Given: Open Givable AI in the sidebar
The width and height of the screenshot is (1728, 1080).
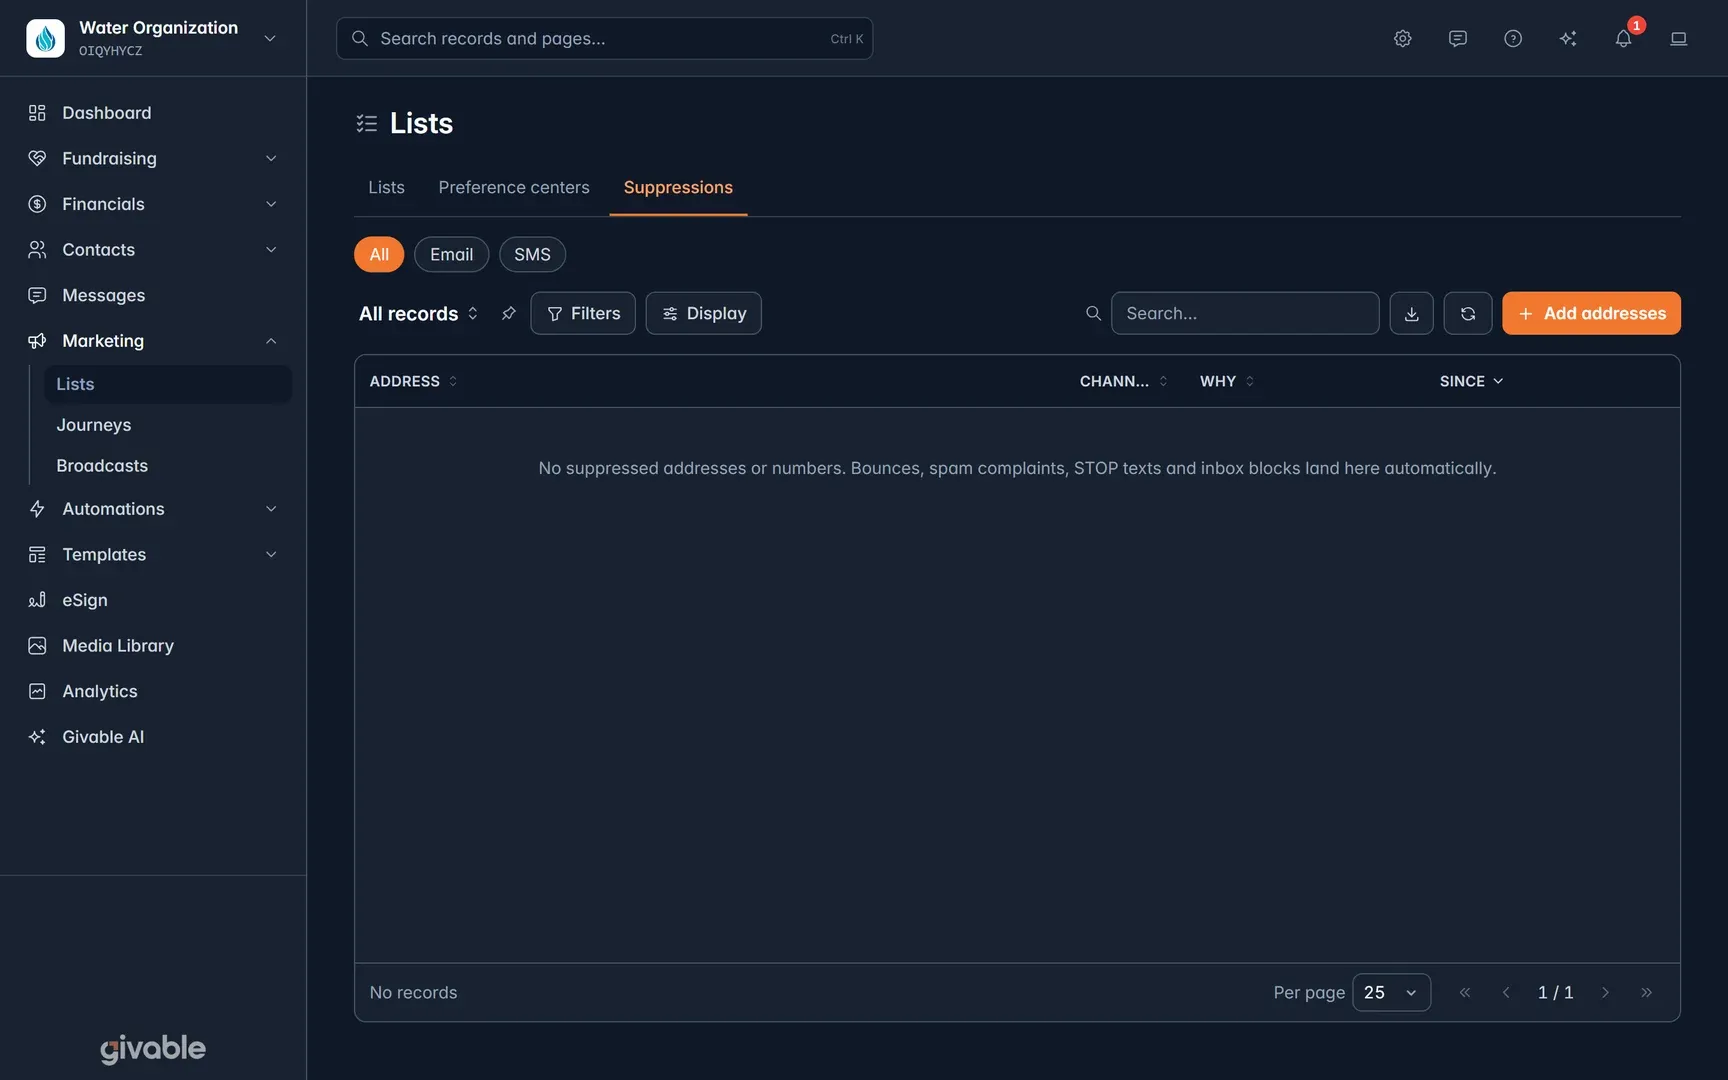Looking at the screenshot, I should pos(103,737).
